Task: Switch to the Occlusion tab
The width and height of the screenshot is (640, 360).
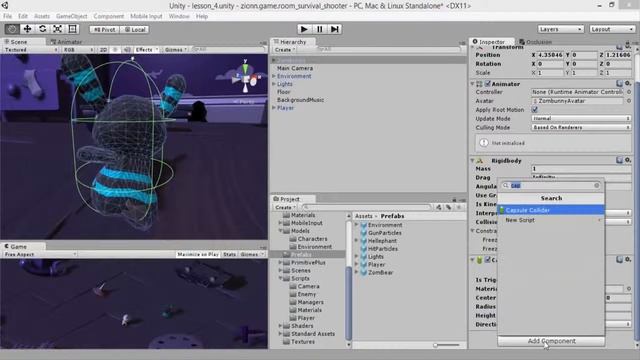Action: pyautogui.click(x=536, y=42)
